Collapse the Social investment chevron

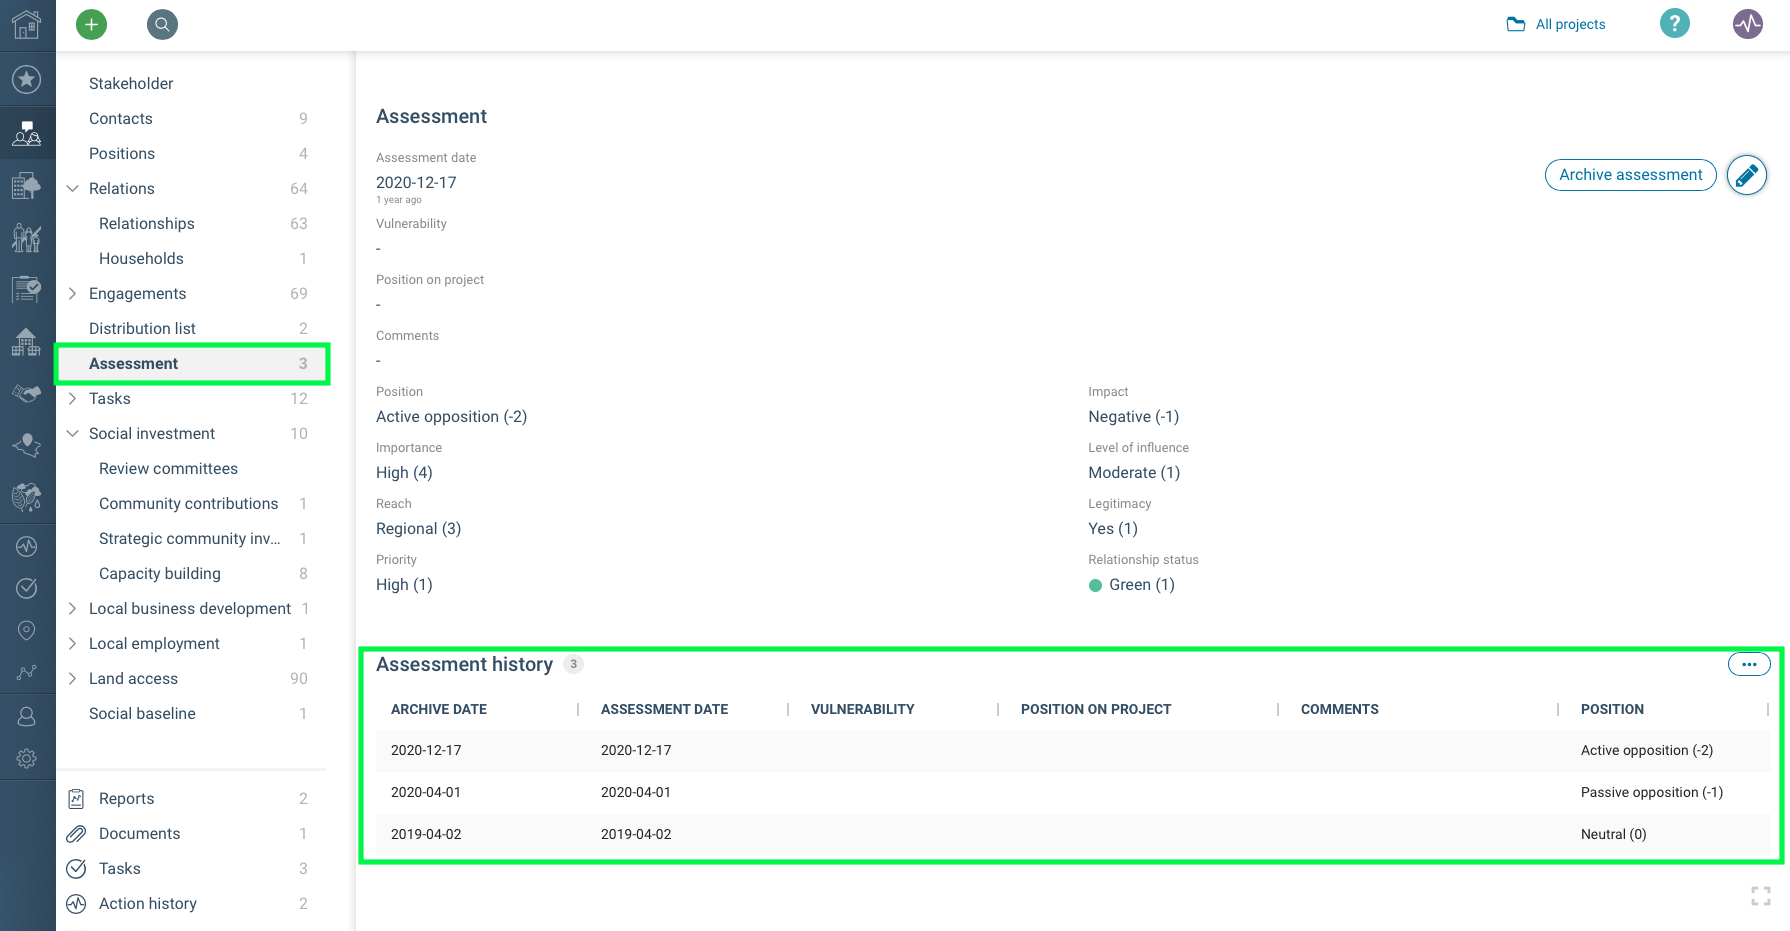[72, 433]
